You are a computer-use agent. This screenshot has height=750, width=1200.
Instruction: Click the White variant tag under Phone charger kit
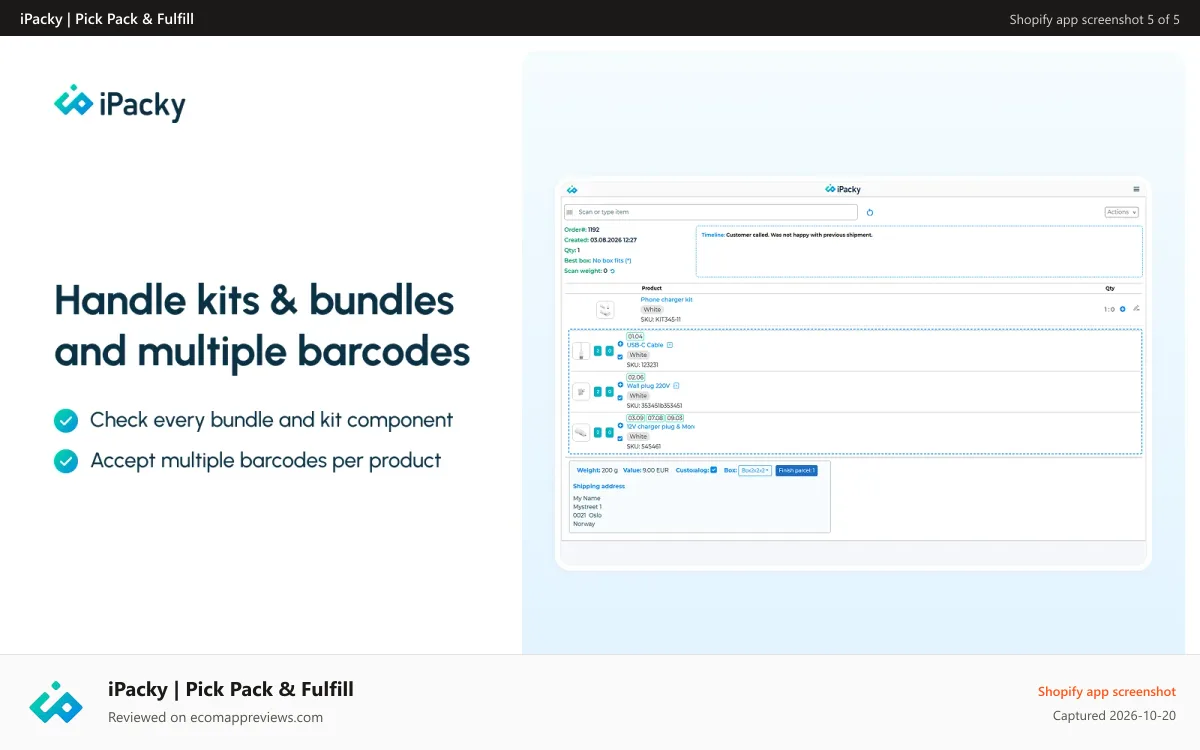pyautogui.click(x=652, y=310)
